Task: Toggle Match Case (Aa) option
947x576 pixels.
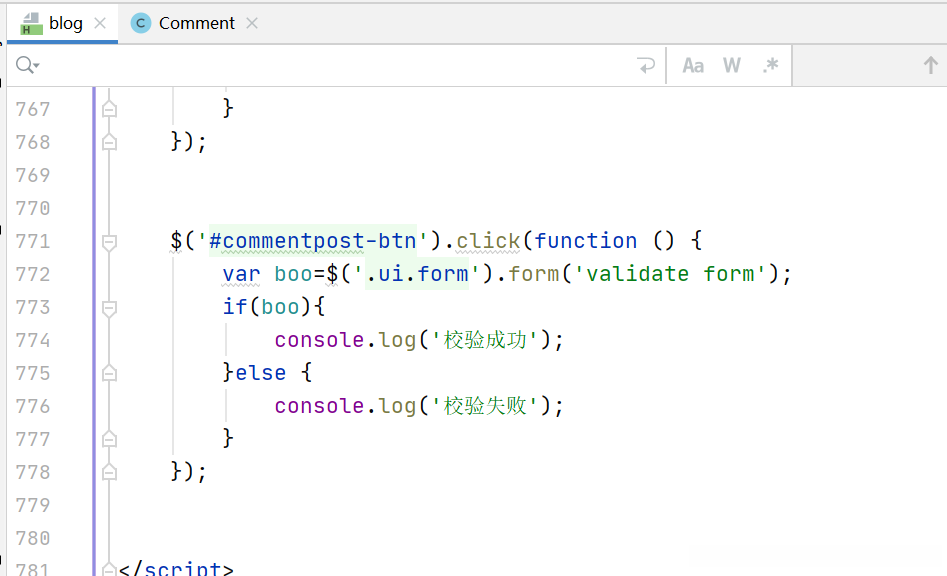Action: (693, 65)
